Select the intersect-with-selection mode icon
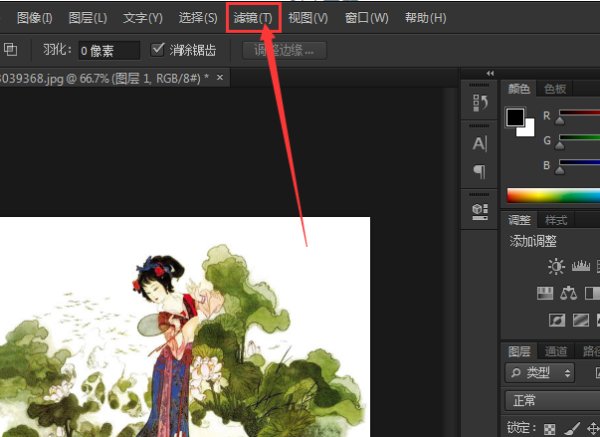Viewport: 600px width, 437px height. (x=10, y=49)
